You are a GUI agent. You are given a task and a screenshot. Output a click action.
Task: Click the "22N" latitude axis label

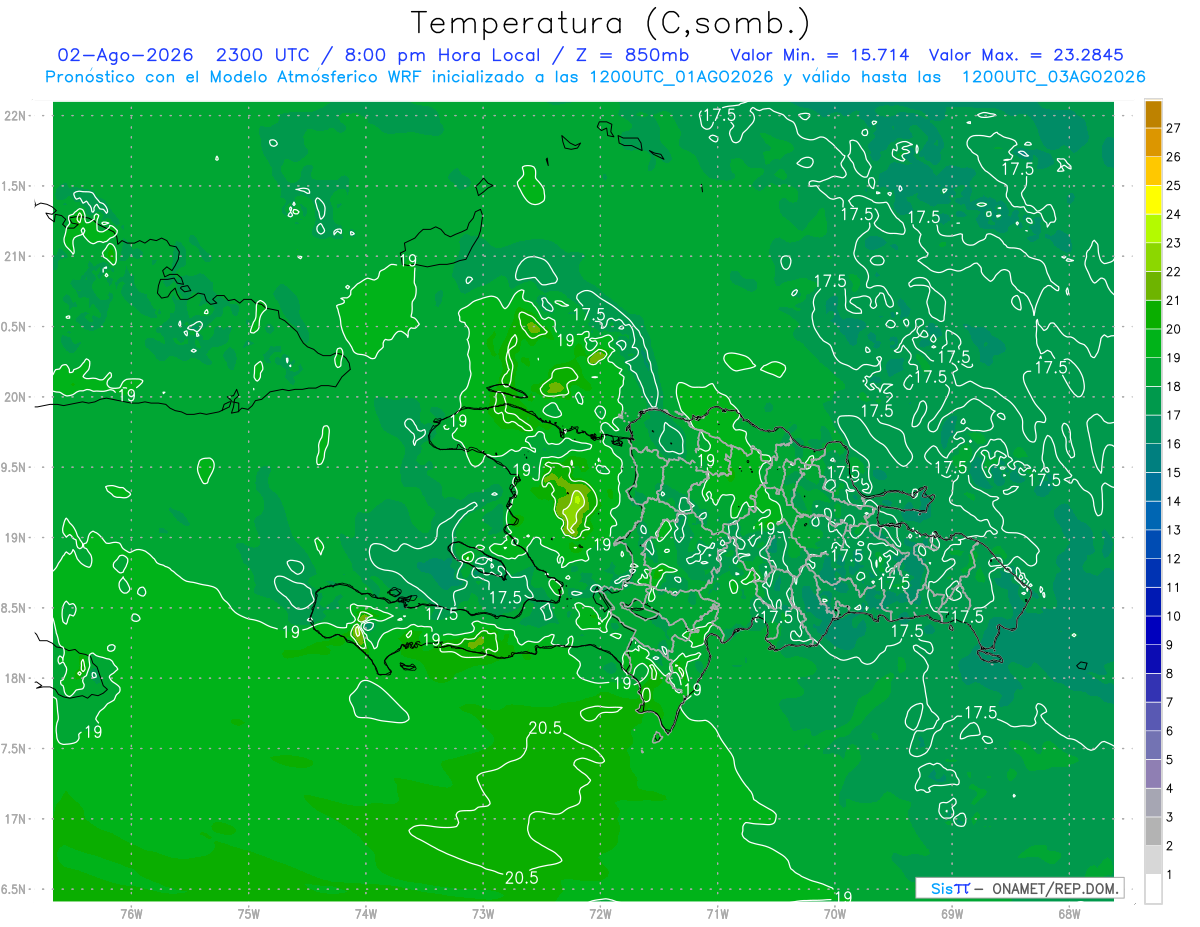pyautogui.click(x=15, y=115)
